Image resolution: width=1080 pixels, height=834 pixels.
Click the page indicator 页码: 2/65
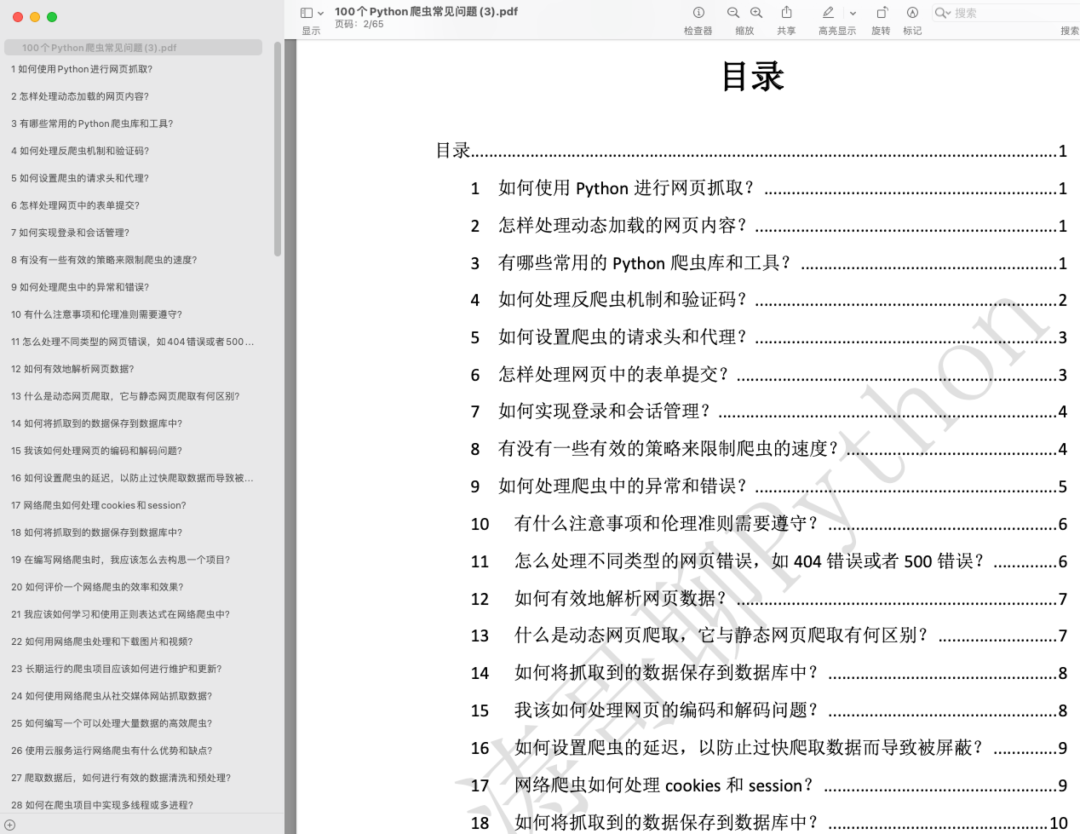(x=359, y=24)
